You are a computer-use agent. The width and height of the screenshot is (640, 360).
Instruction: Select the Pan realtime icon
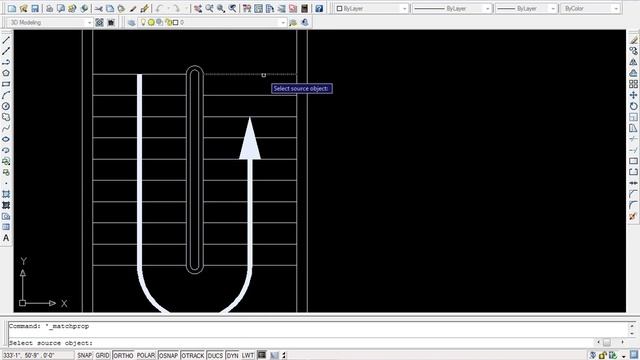198,8
